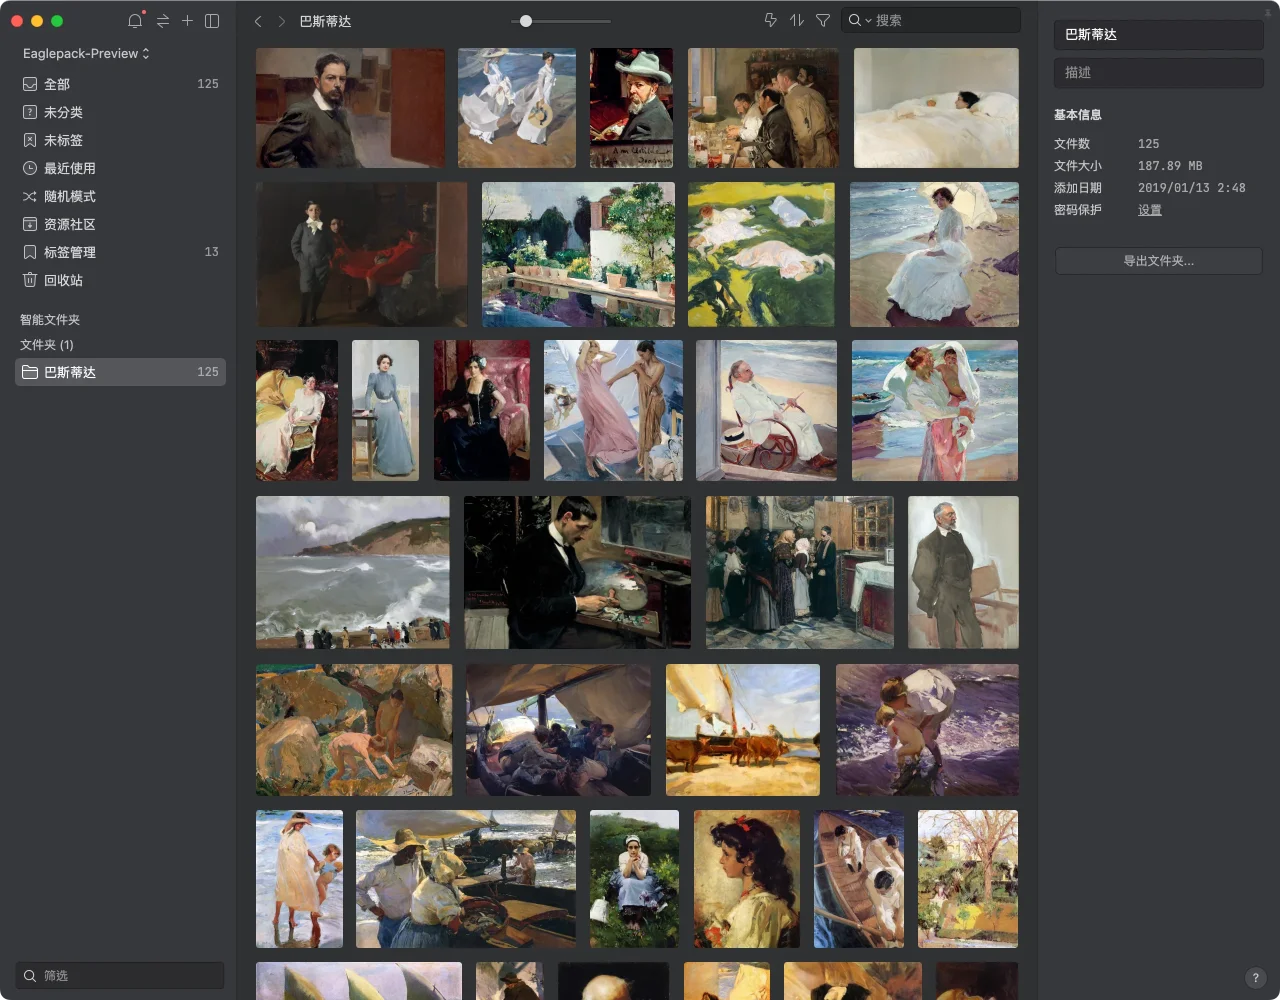Select the man in green hat thumbnail

coord(631,108)
